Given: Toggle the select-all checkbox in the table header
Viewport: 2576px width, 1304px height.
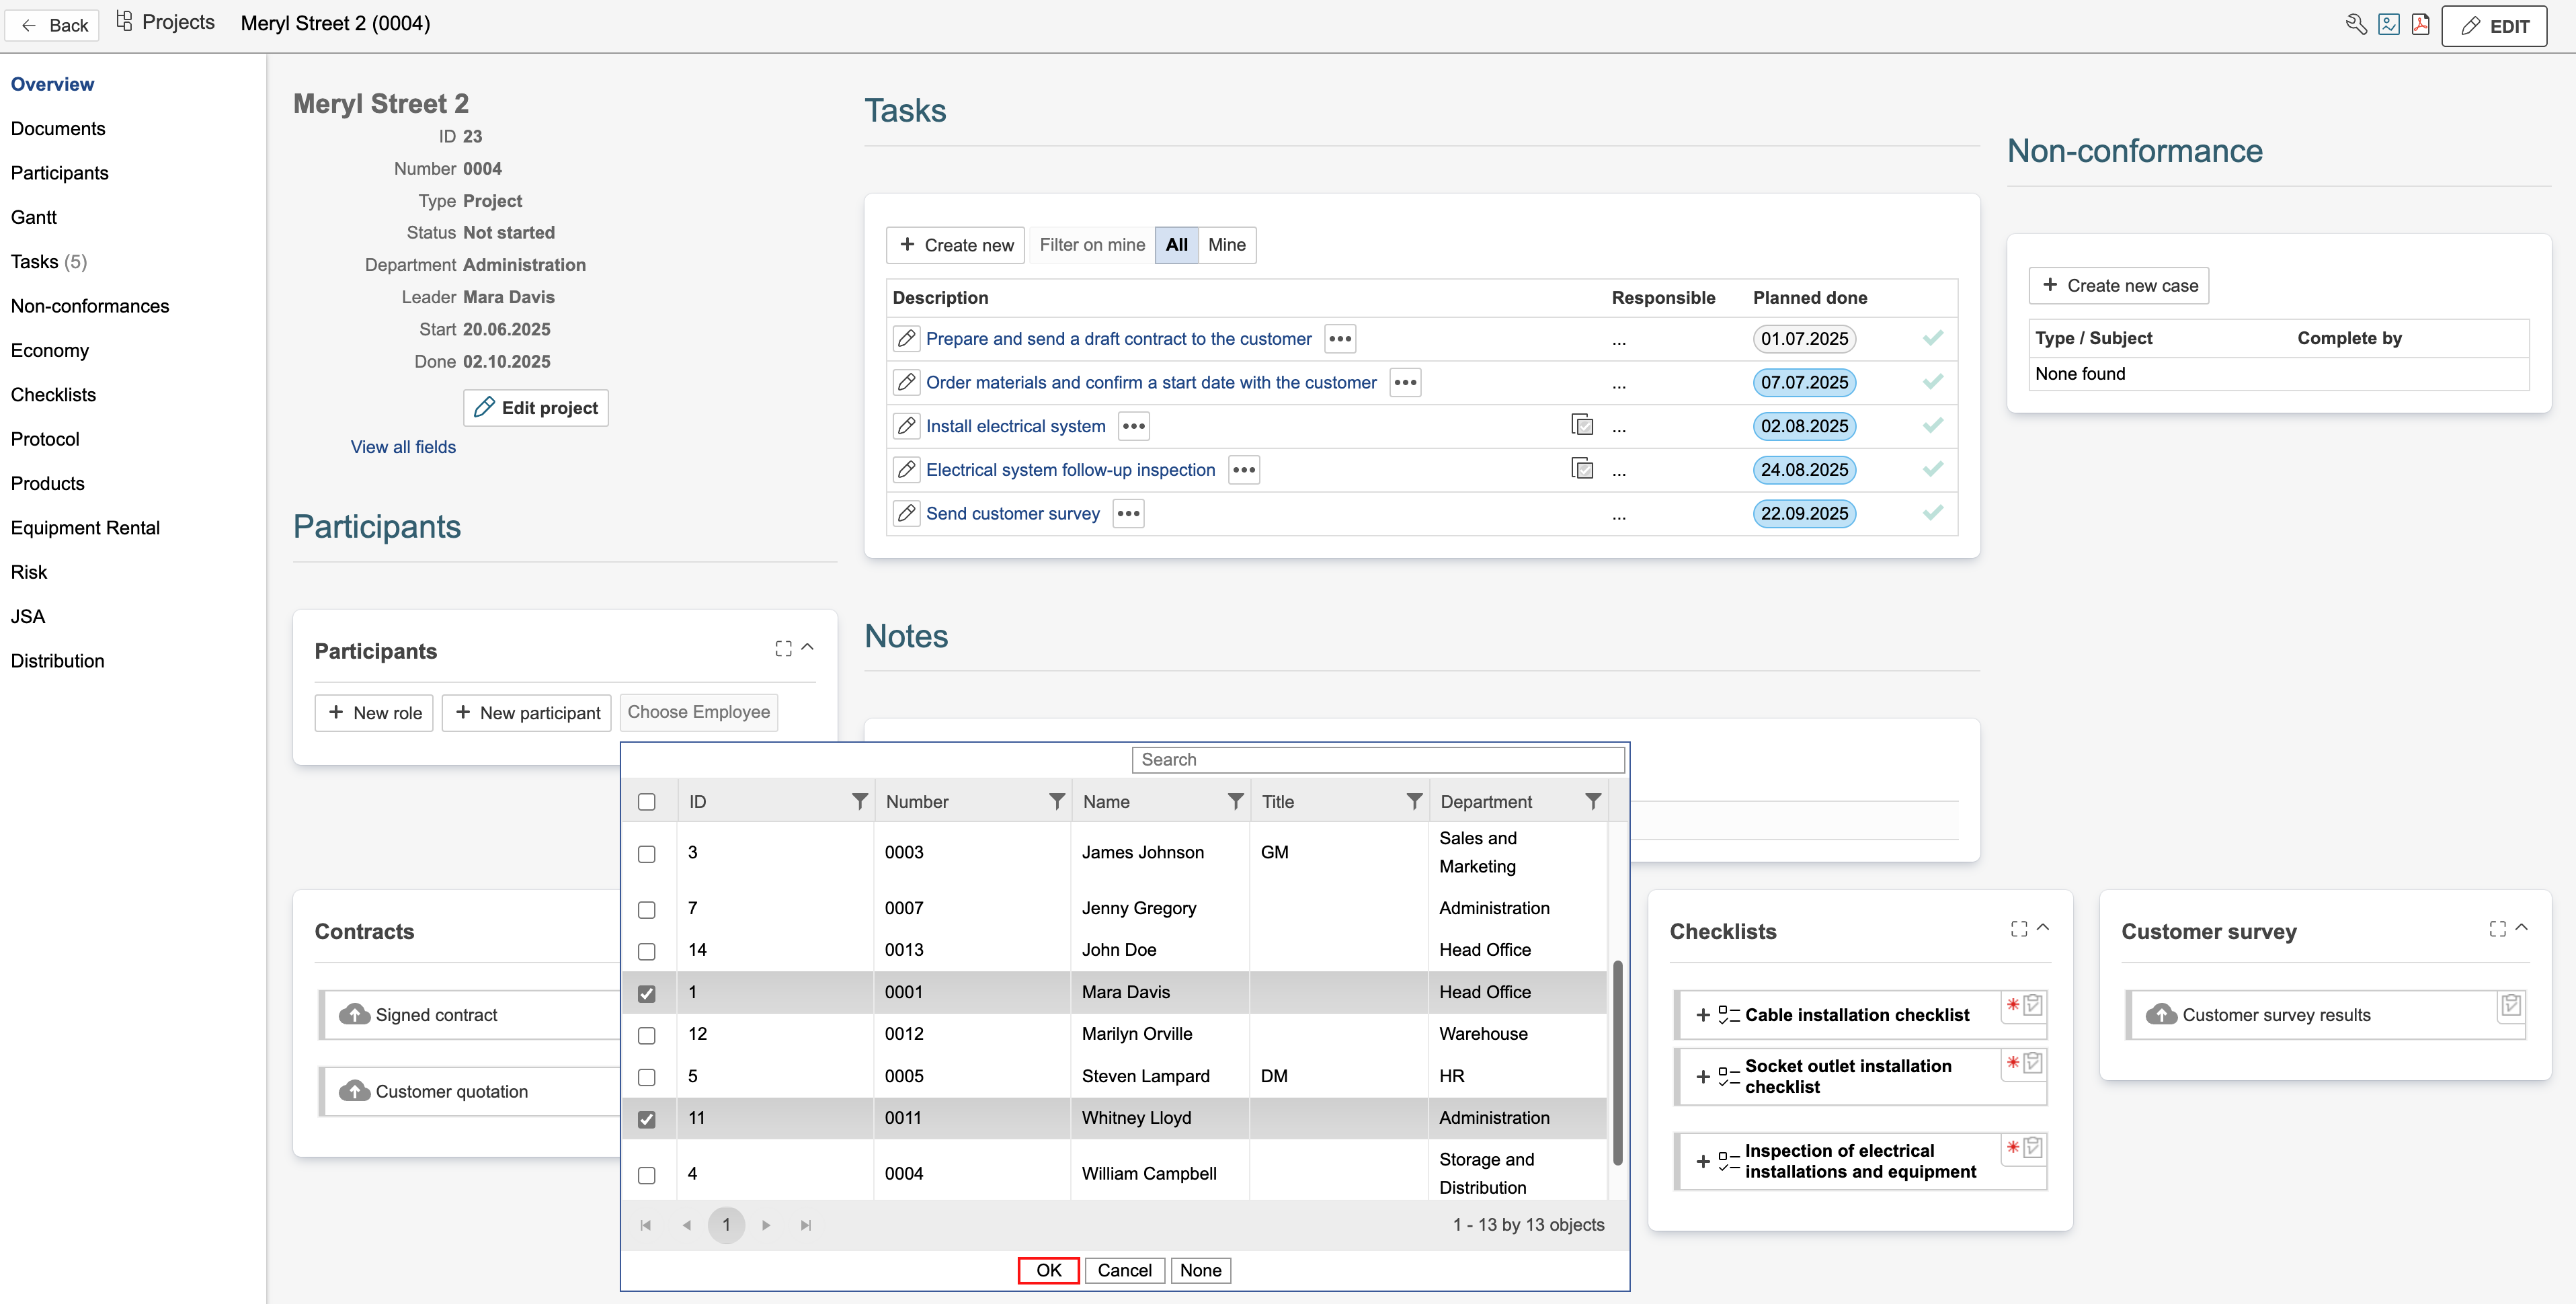Looking at the screenshot, I should 647,802.
